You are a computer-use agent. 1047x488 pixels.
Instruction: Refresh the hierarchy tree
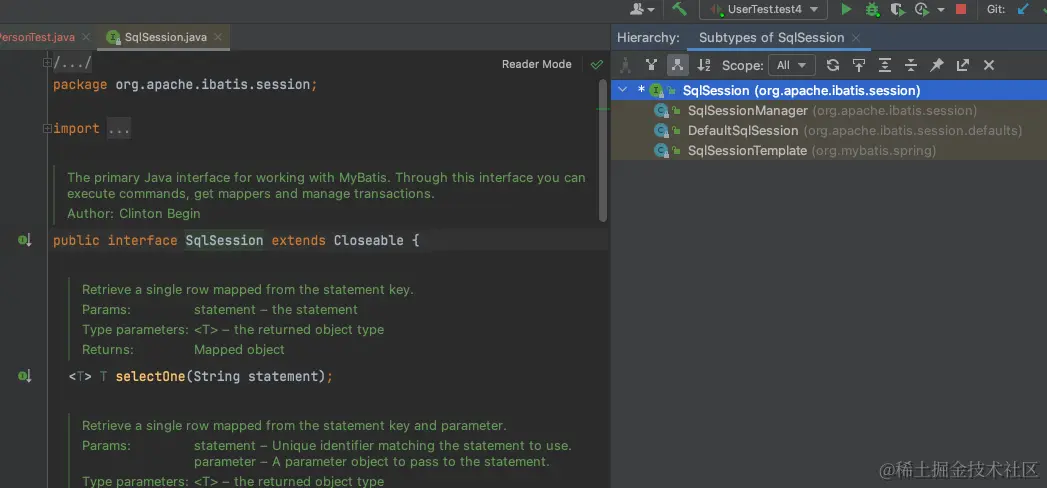(833, 65)
